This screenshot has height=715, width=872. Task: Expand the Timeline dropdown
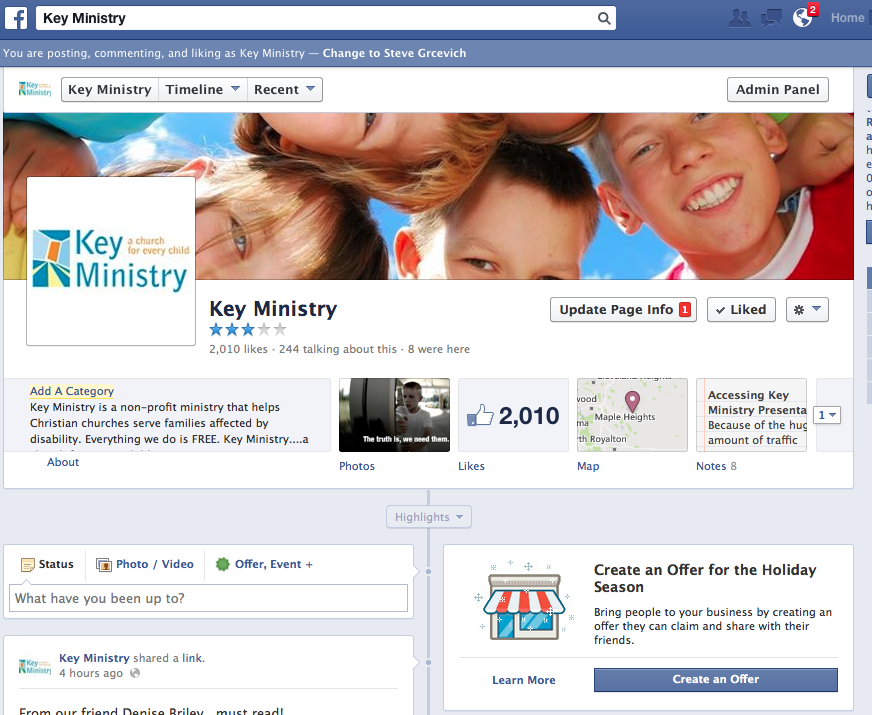pos(204,90)
